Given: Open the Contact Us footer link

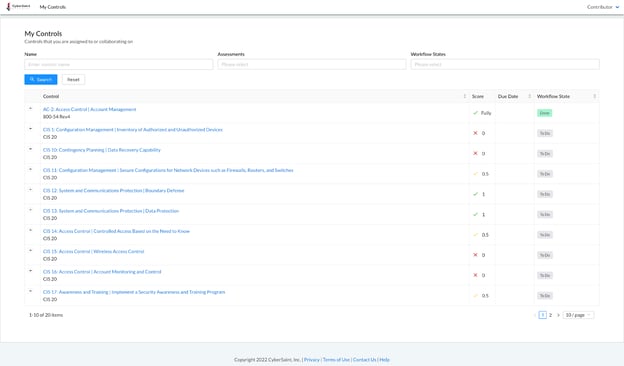Looking at the screenshot, I should (365, 360).
